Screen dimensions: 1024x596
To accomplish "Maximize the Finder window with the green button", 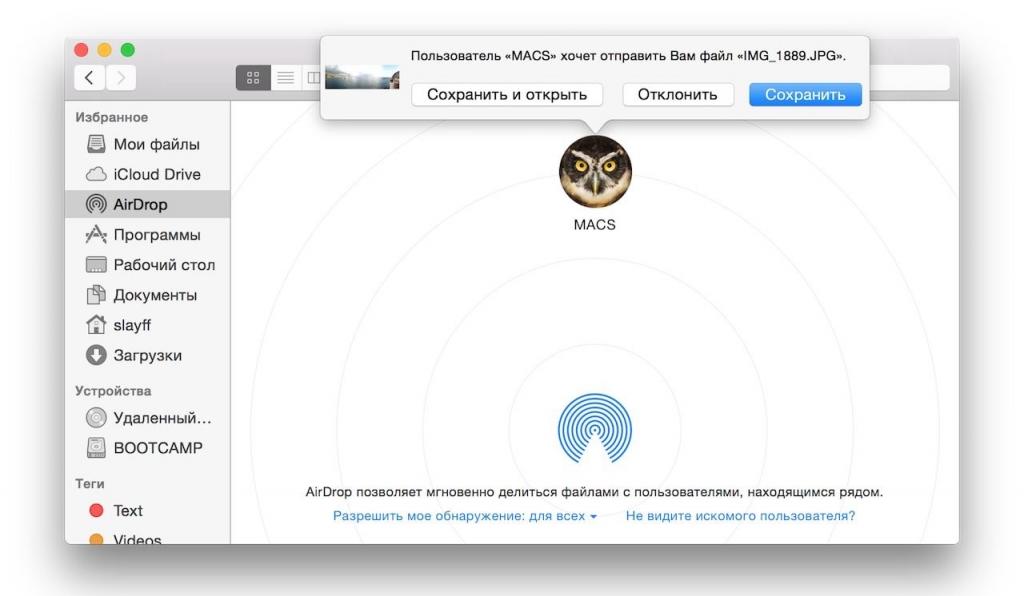I will (x=128, y=50).
